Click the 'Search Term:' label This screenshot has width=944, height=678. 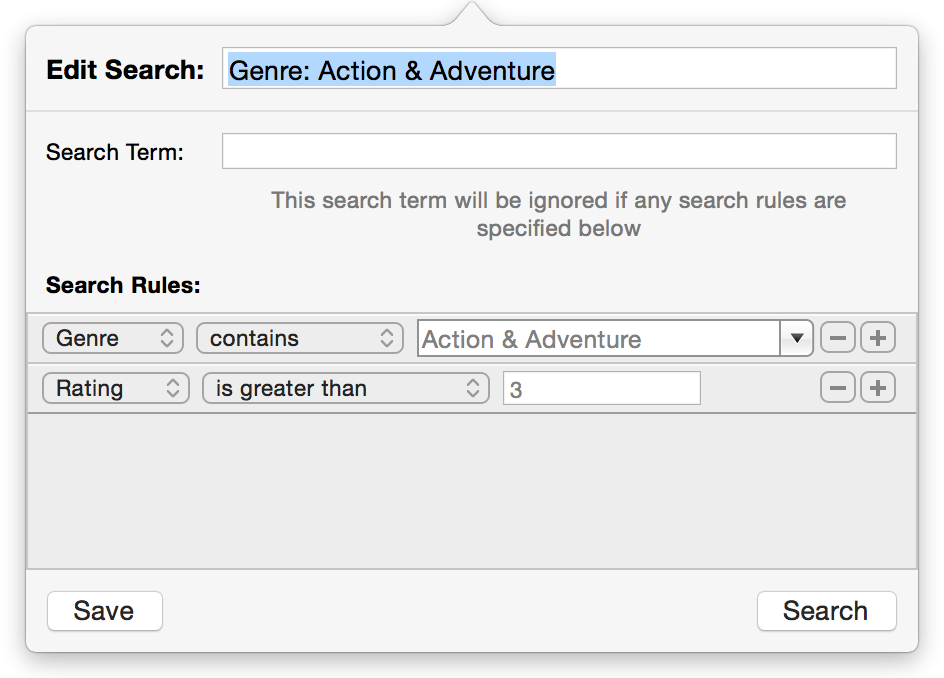coord(114,152)
